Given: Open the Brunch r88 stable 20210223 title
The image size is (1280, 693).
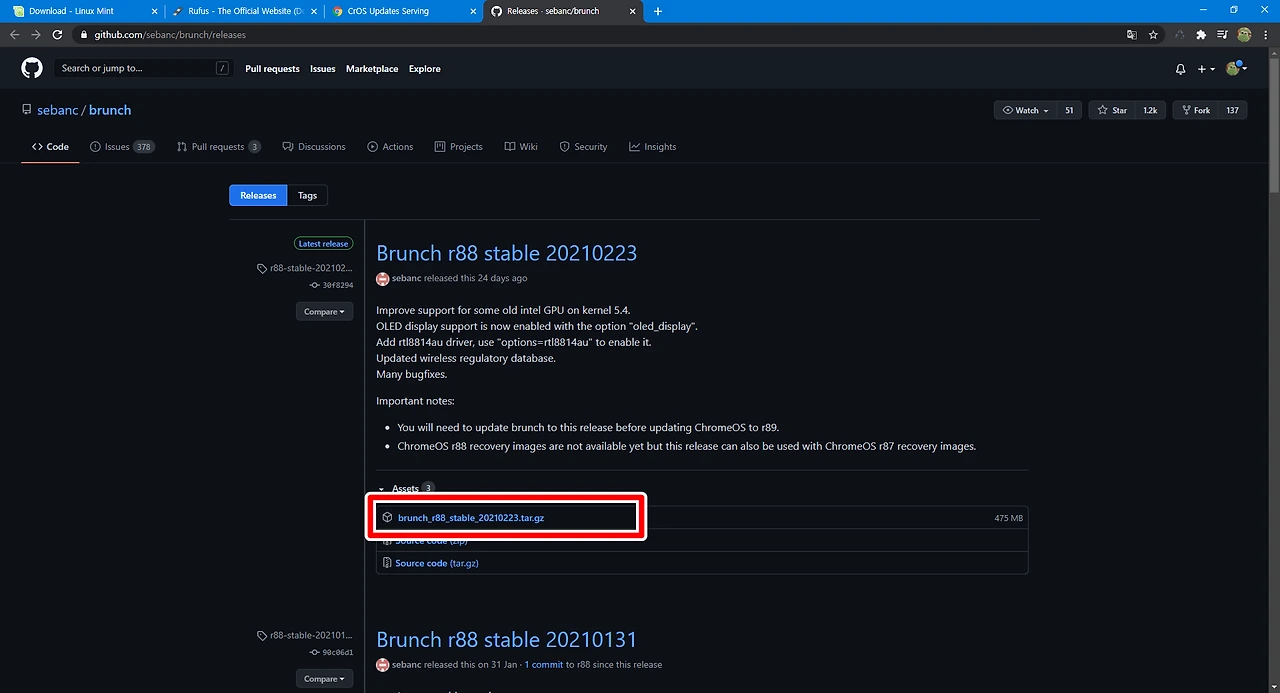Looking at the screenshot, I should 506,253.
